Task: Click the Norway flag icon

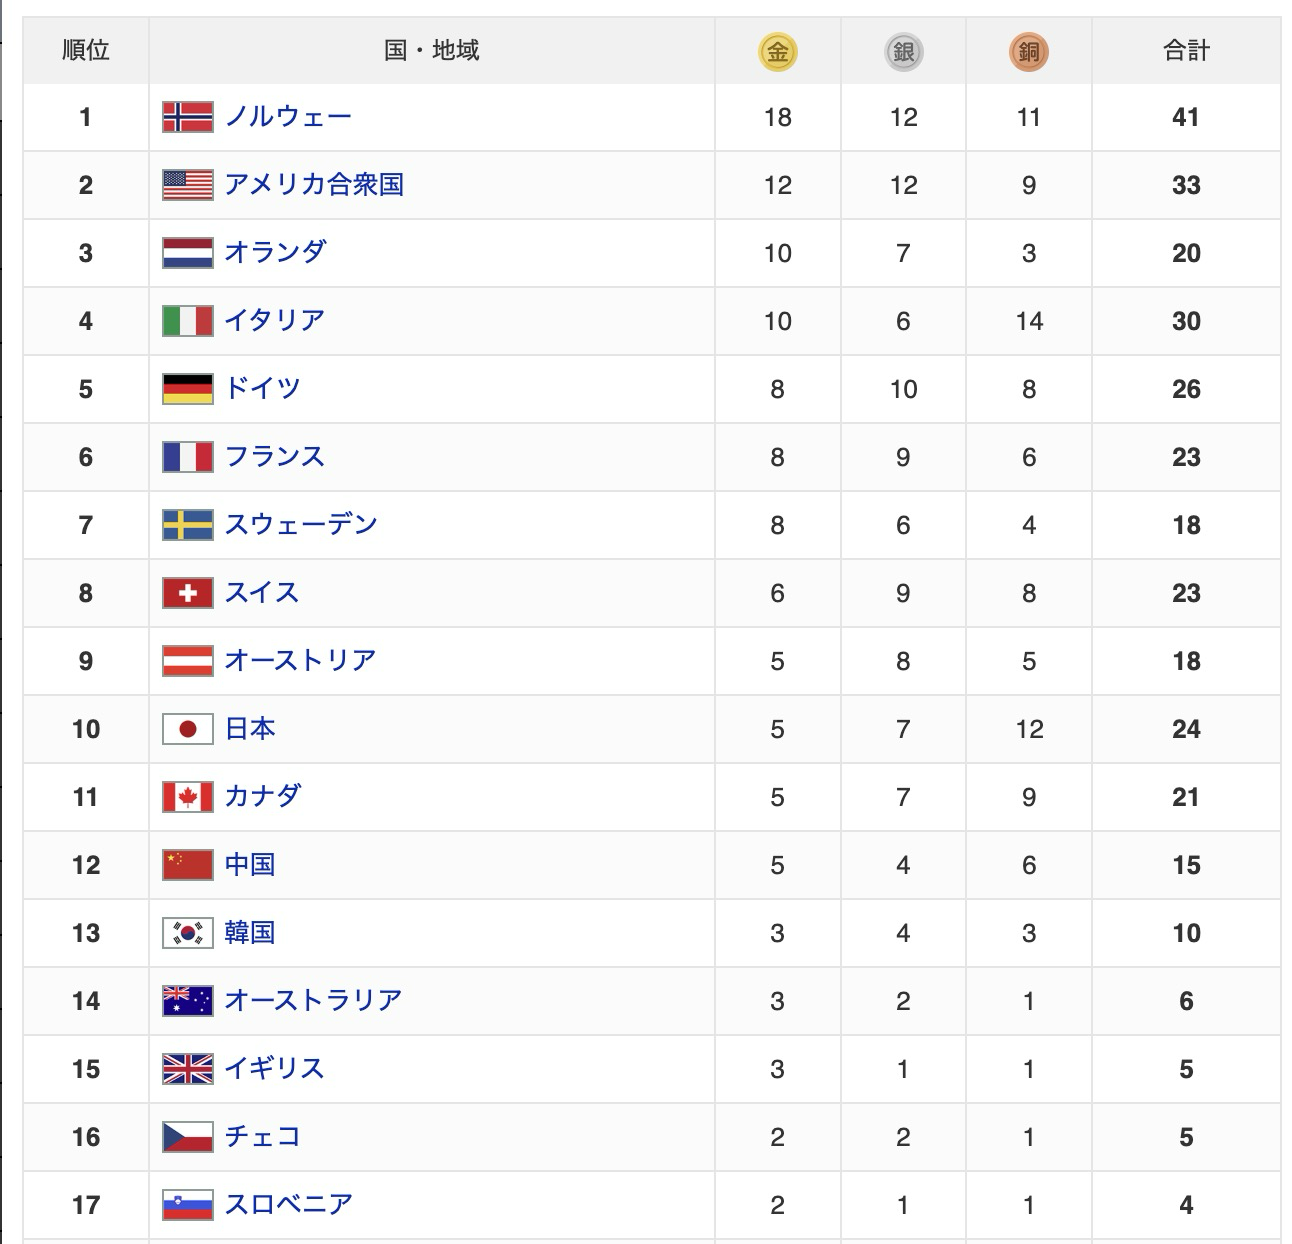Action: click(188, 117)
